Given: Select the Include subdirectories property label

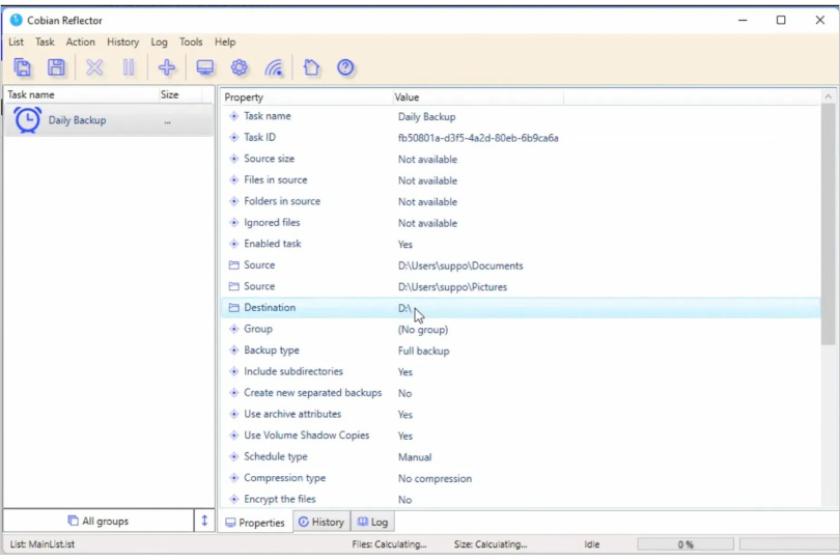Looking at the screenshot, I should pyautogui.click(x=293, y=371).
